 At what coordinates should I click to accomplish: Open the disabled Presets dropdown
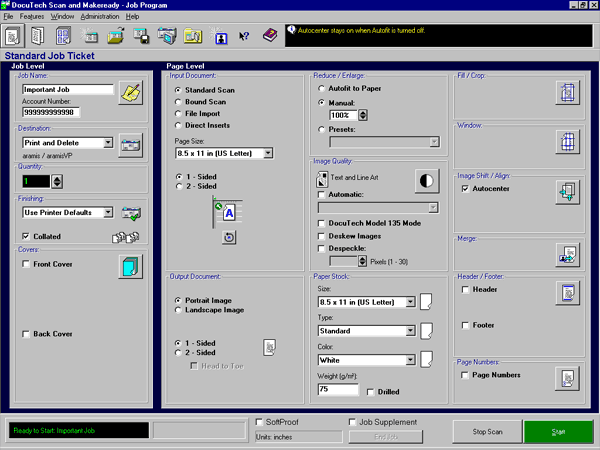pos(434,142)
